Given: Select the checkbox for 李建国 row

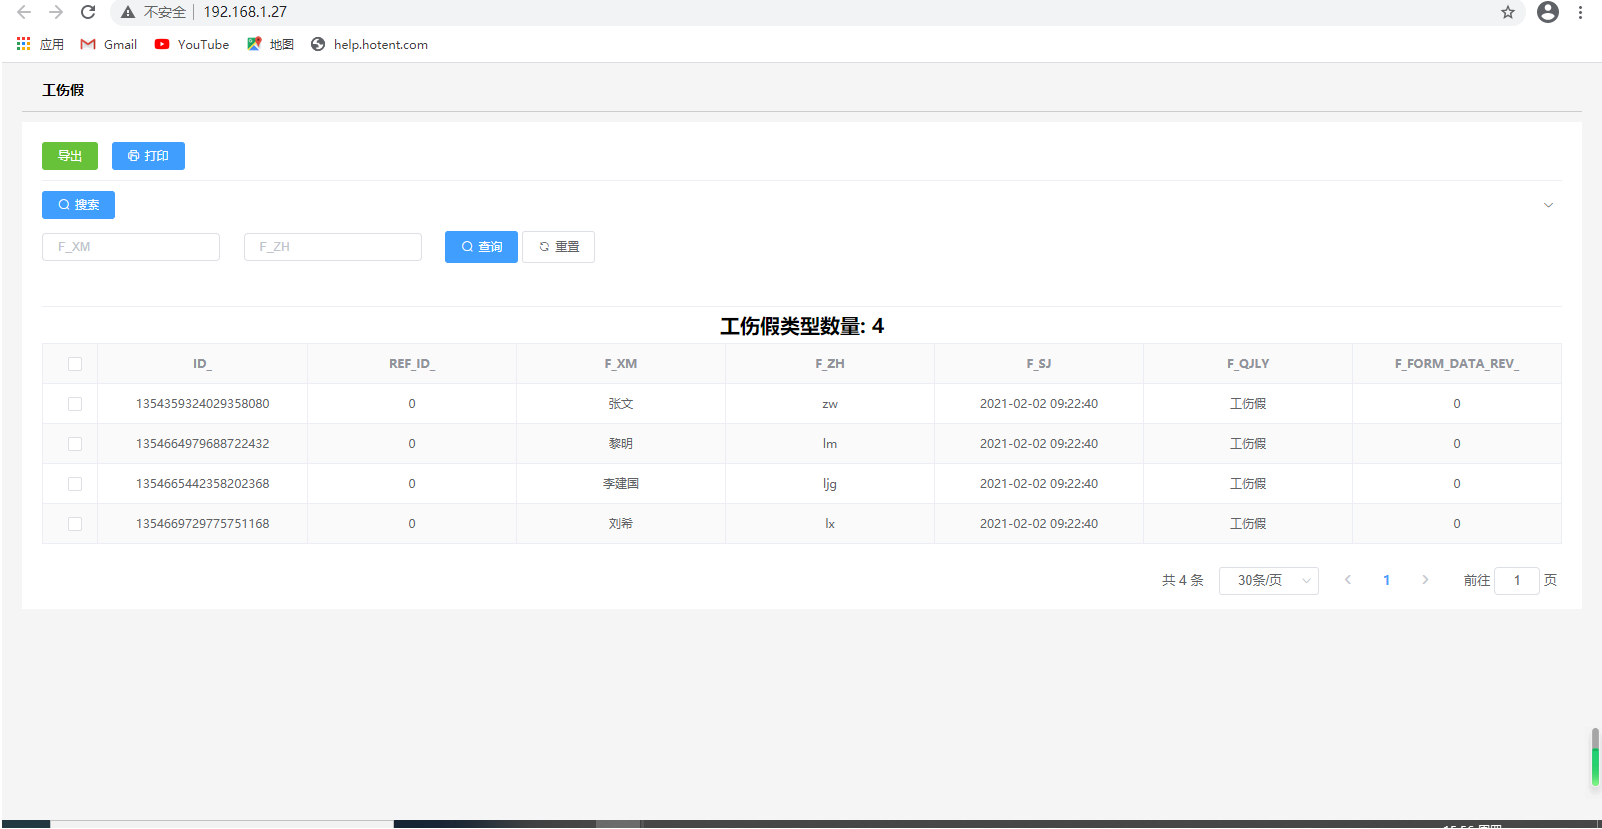Looking at the screenshot, I should (x=75, y=484).
